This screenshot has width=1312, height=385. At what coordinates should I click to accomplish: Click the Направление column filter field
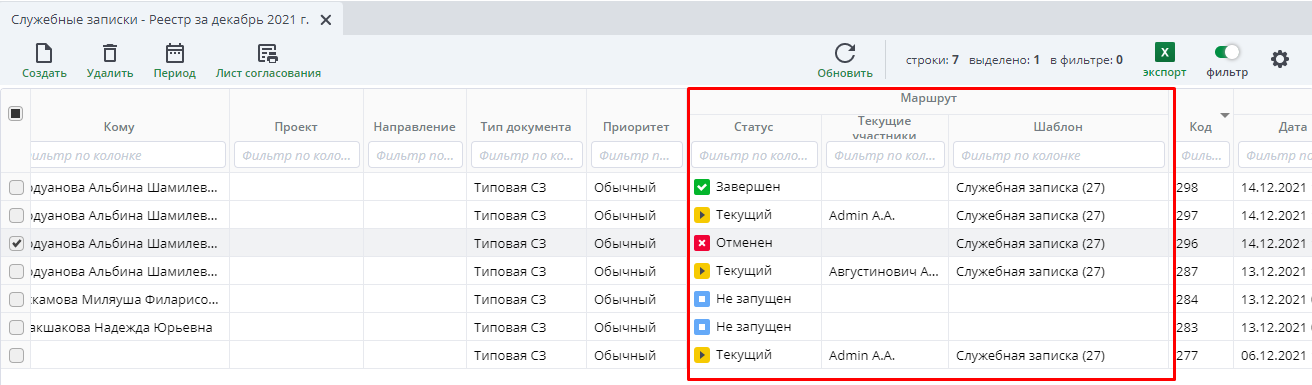(414, 155)
